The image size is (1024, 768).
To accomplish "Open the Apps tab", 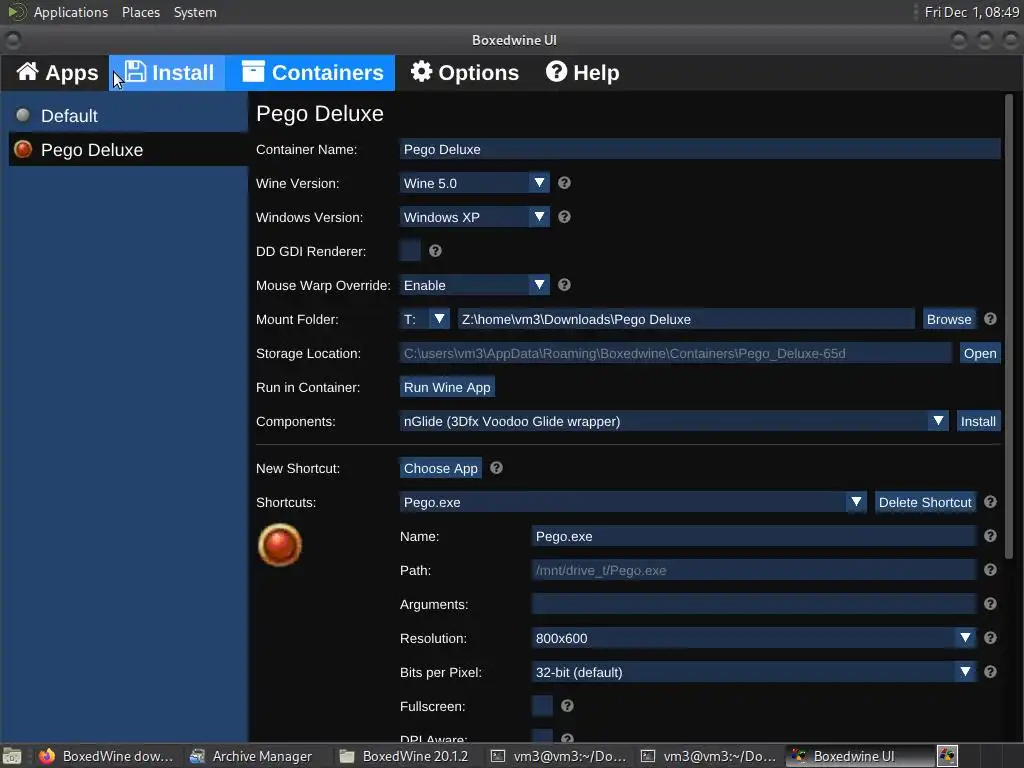I will tap(56, 72).
